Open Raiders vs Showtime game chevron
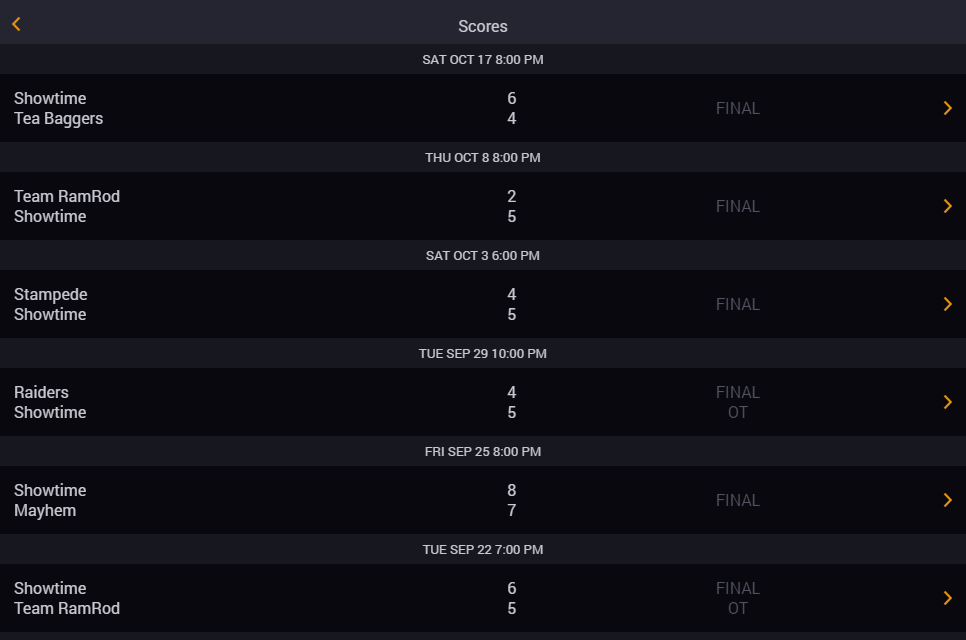This screenshot has width=966, height=640. (x=948, y=402)
